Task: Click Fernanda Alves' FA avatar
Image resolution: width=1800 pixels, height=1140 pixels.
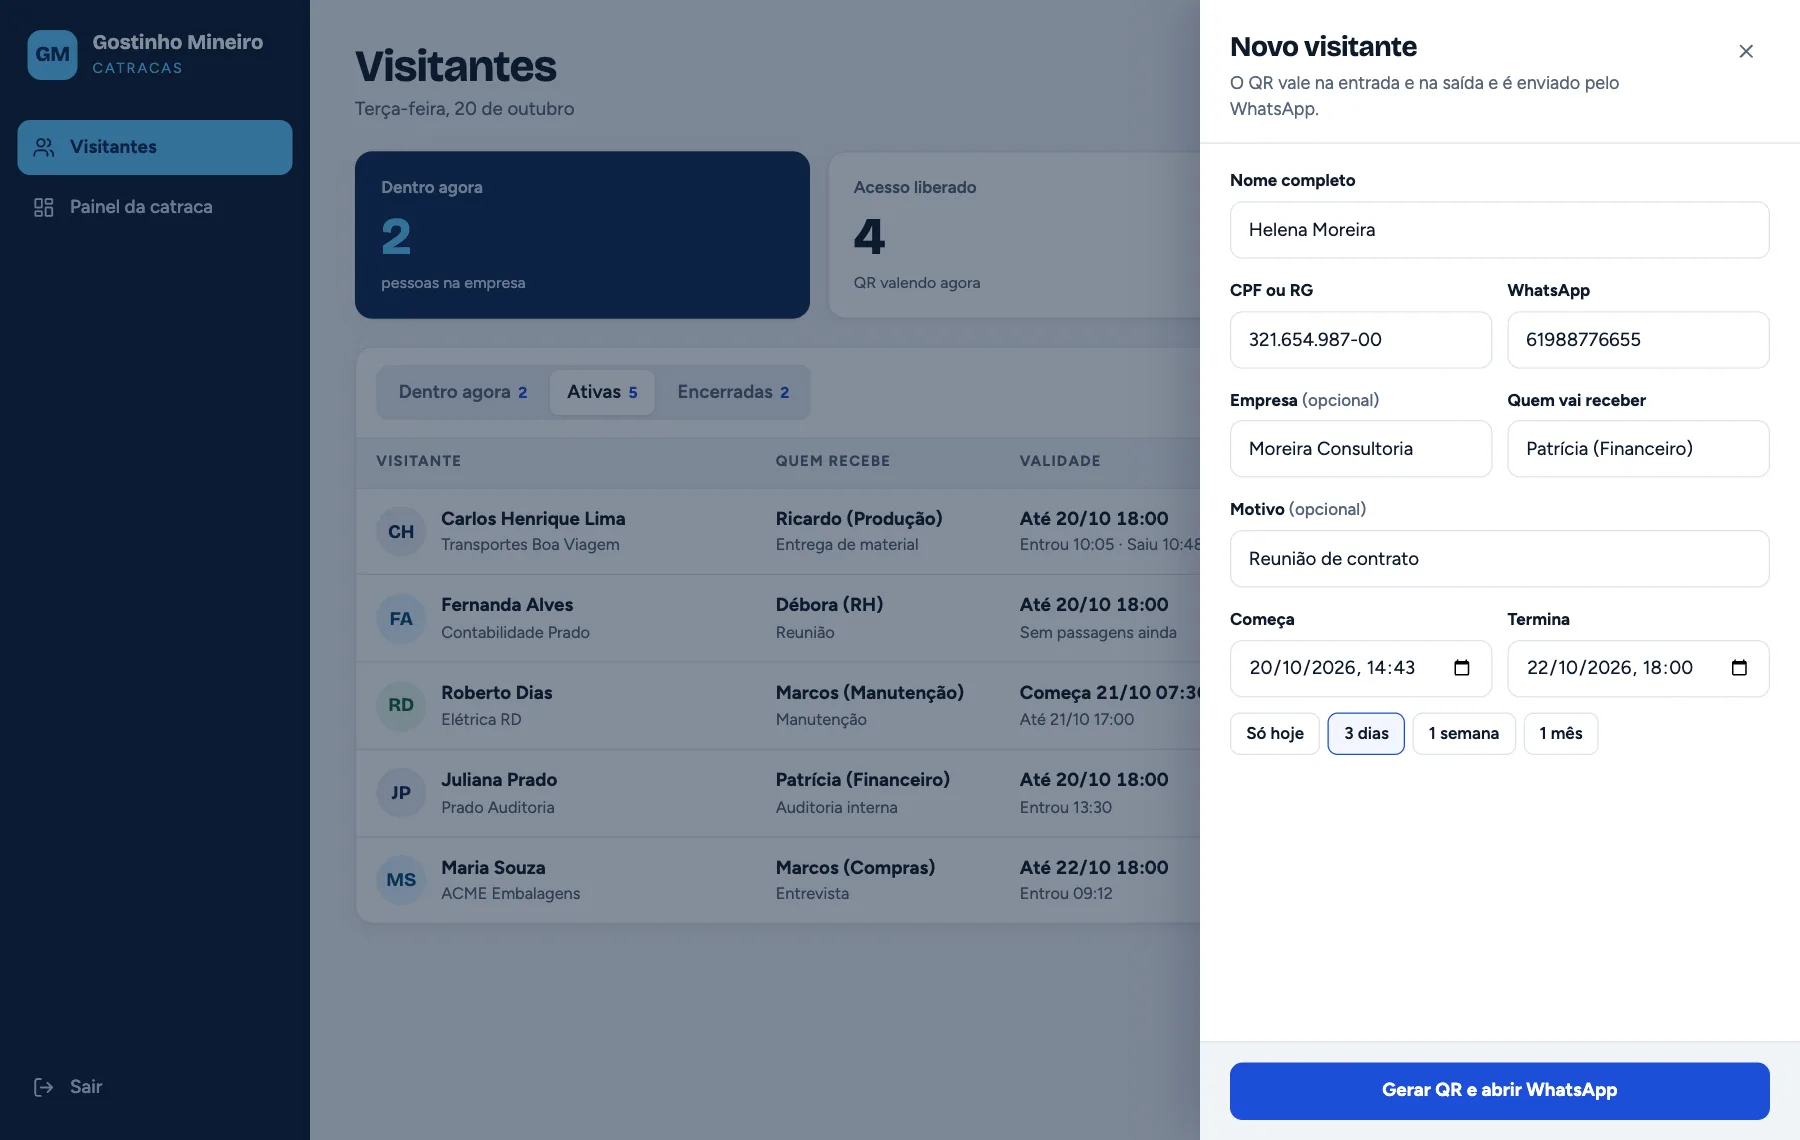Action: coord(401,619)
